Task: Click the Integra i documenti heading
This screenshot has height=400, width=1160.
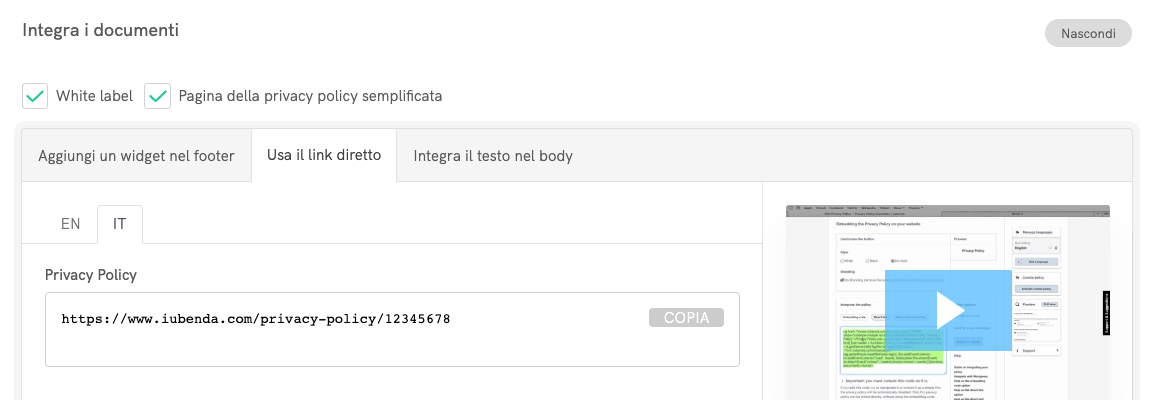Action: pos(101,30)
